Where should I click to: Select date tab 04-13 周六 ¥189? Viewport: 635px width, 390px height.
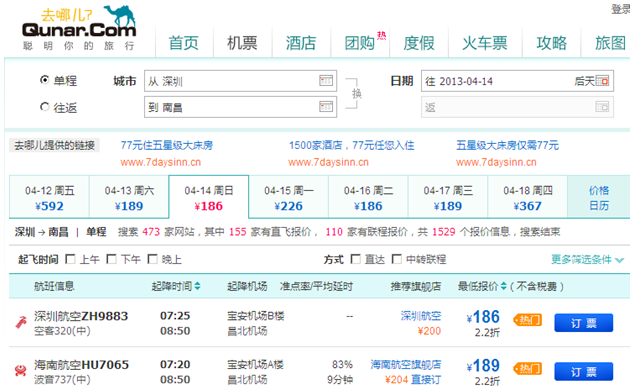click(129, 198)
